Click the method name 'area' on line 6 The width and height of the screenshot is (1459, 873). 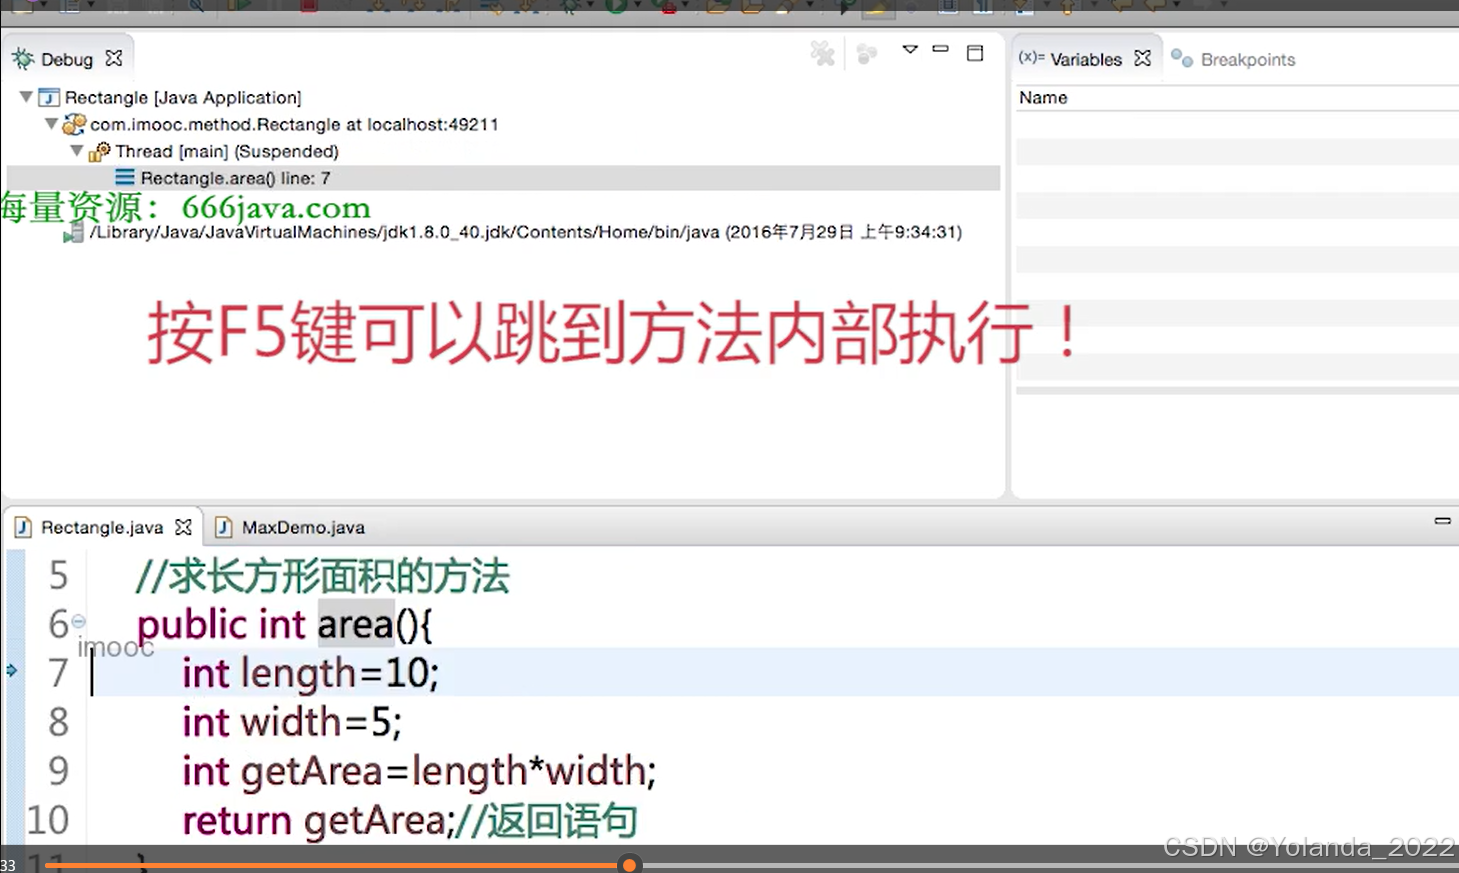(356, 624)
